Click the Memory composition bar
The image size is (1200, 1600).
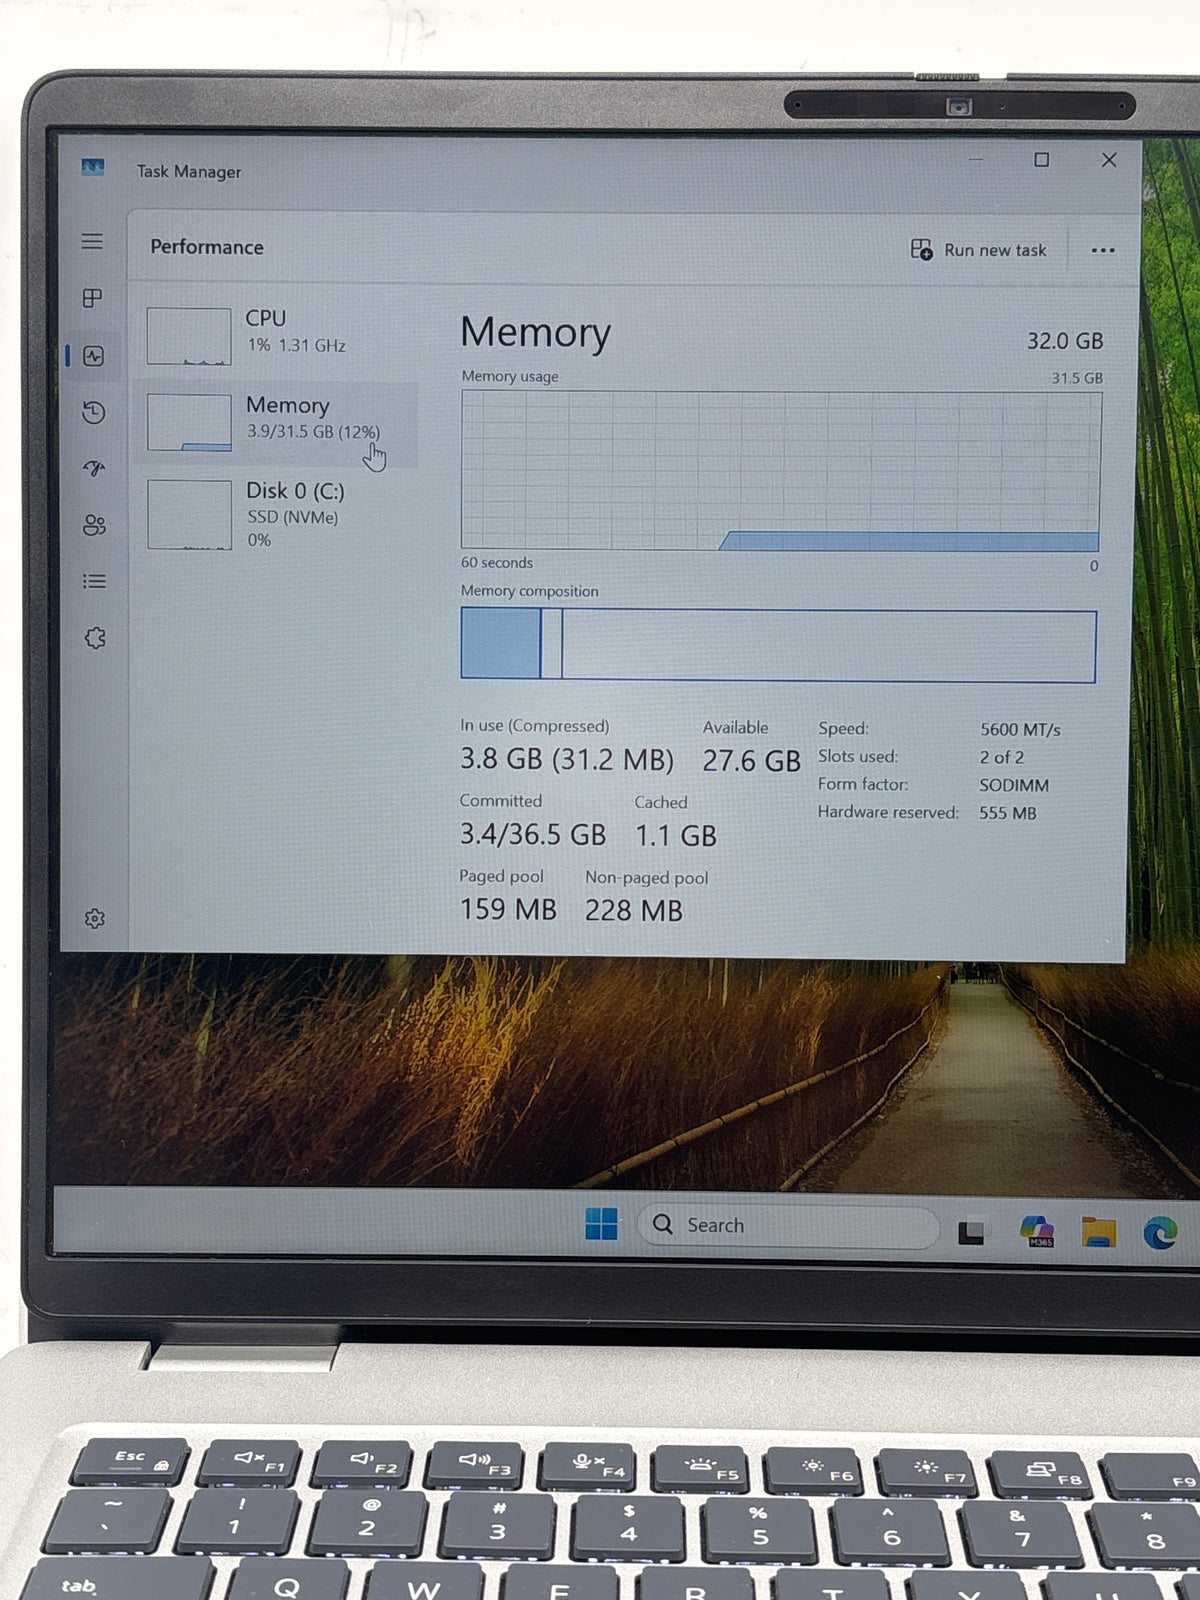tap(778, 646)
